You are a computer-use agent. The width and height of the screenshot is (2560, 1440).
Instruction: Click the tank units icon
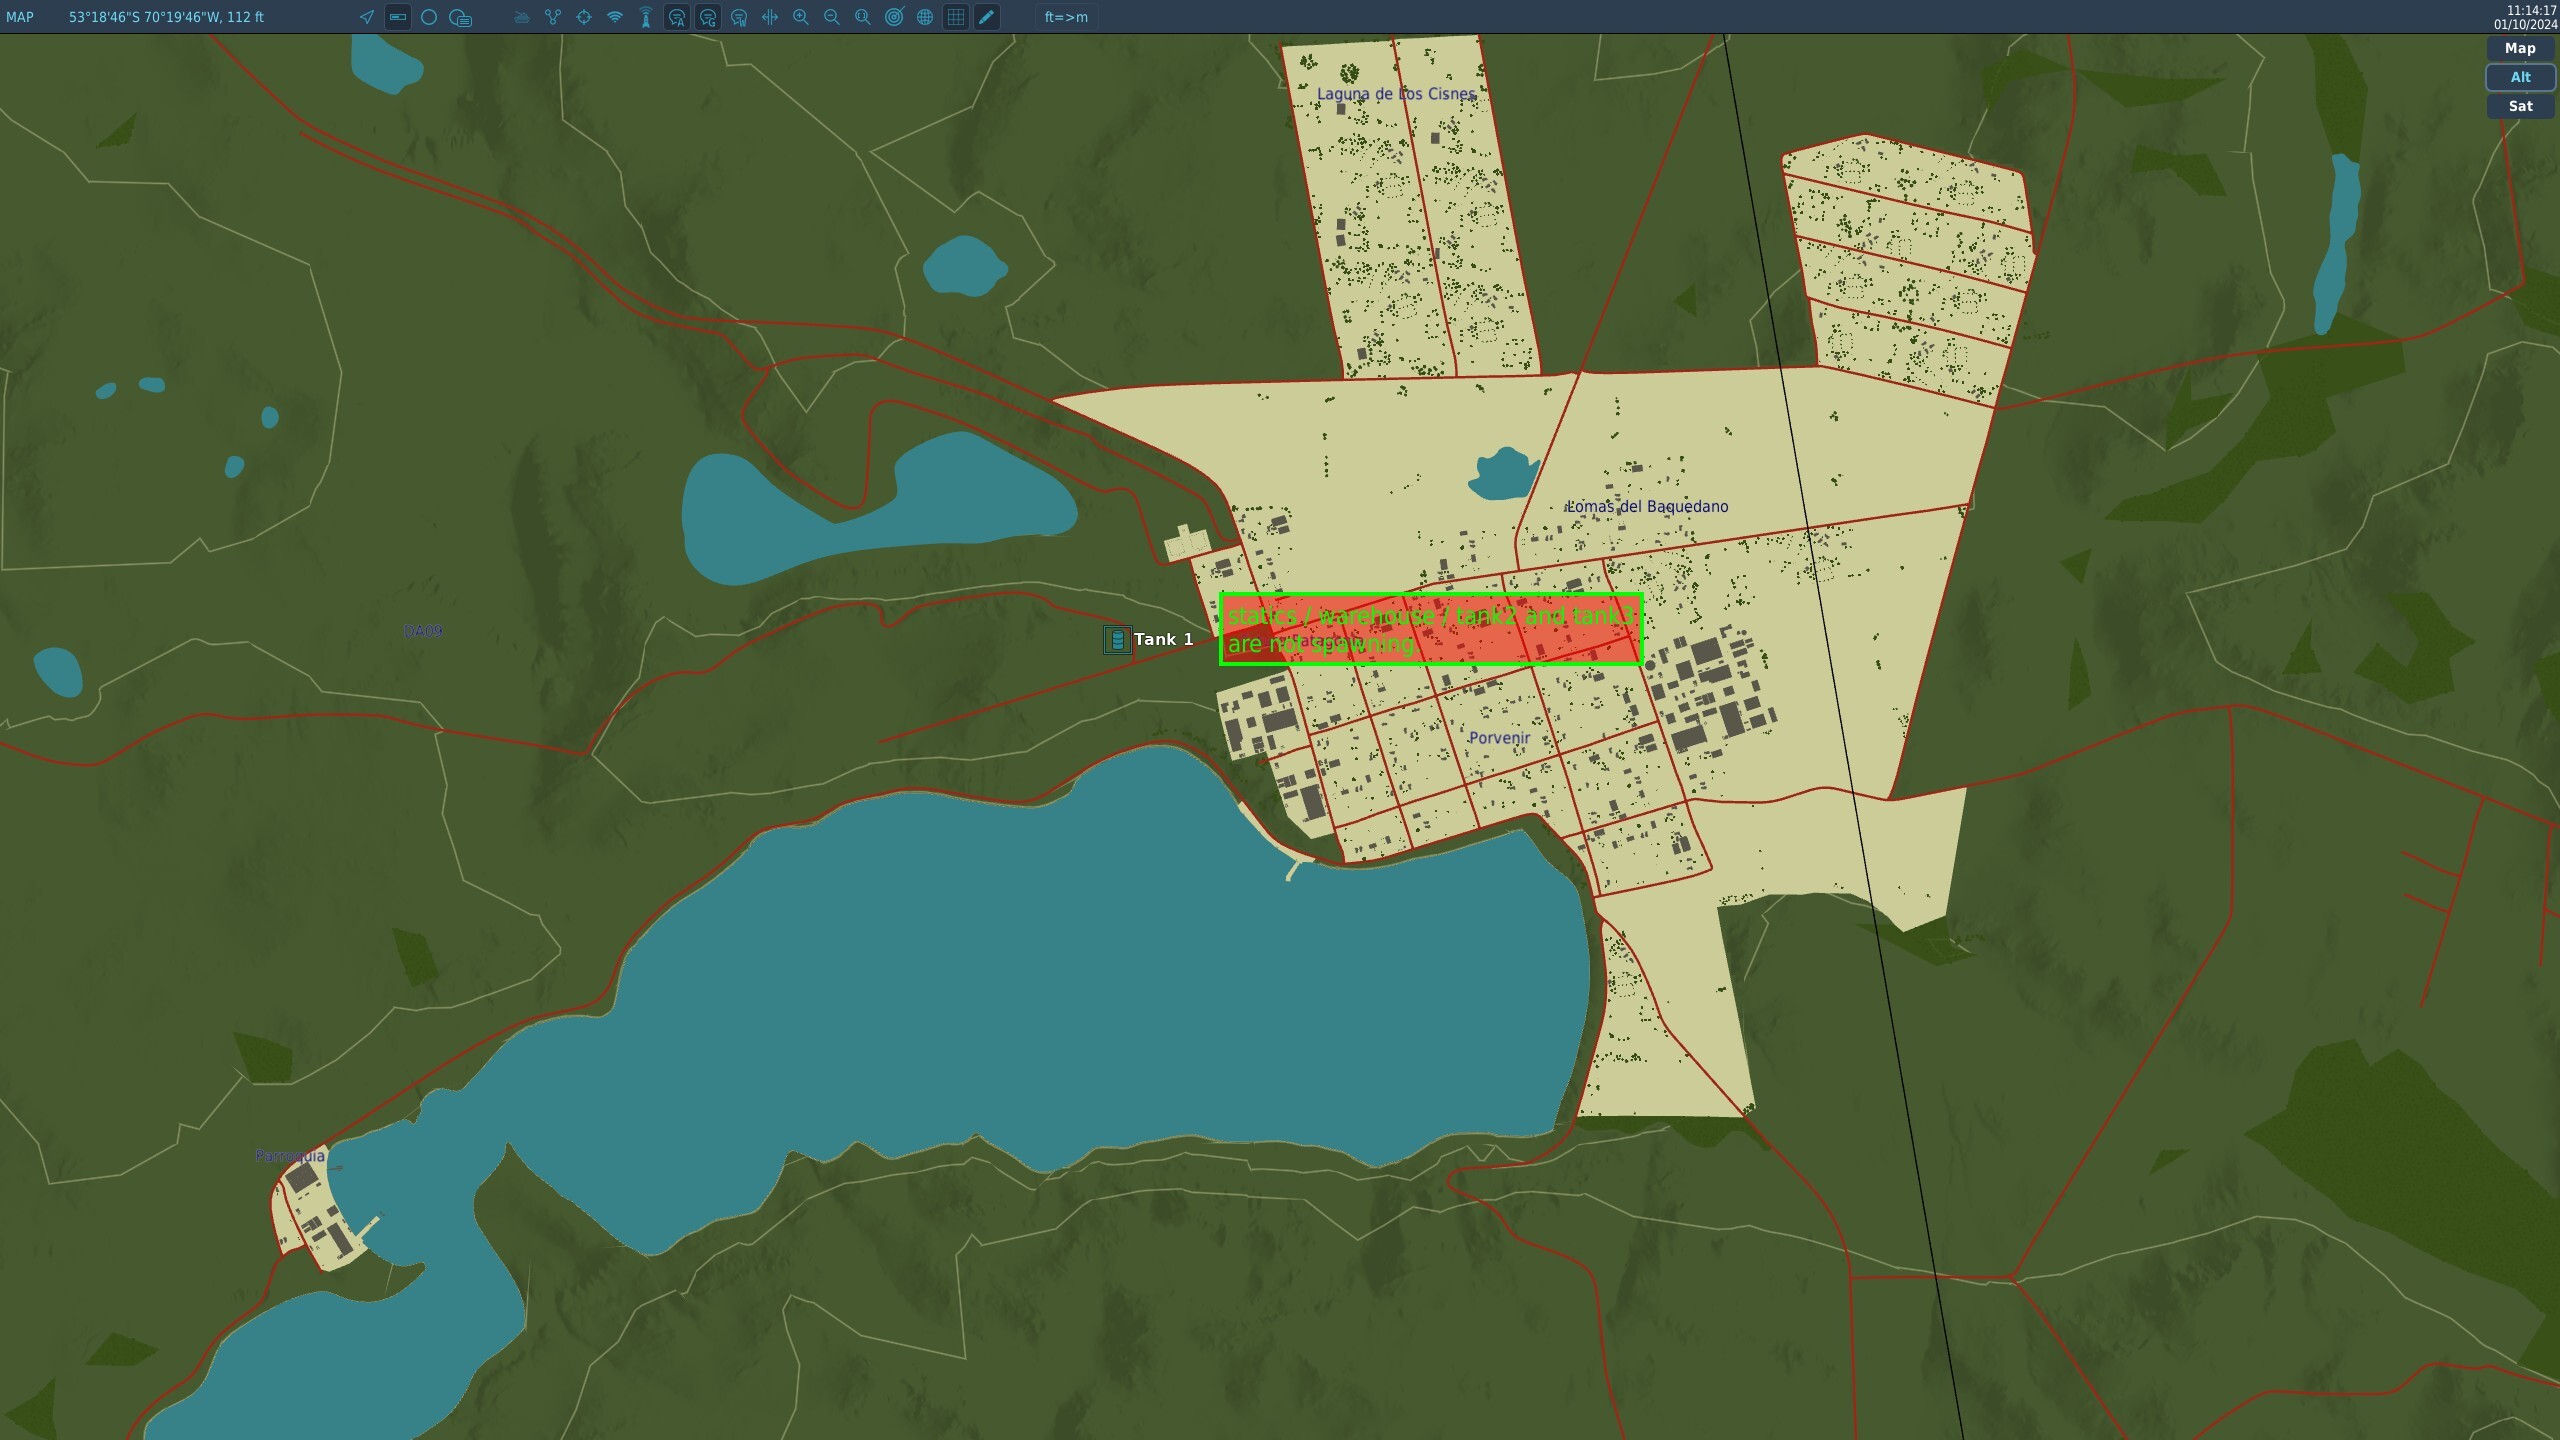521,17
